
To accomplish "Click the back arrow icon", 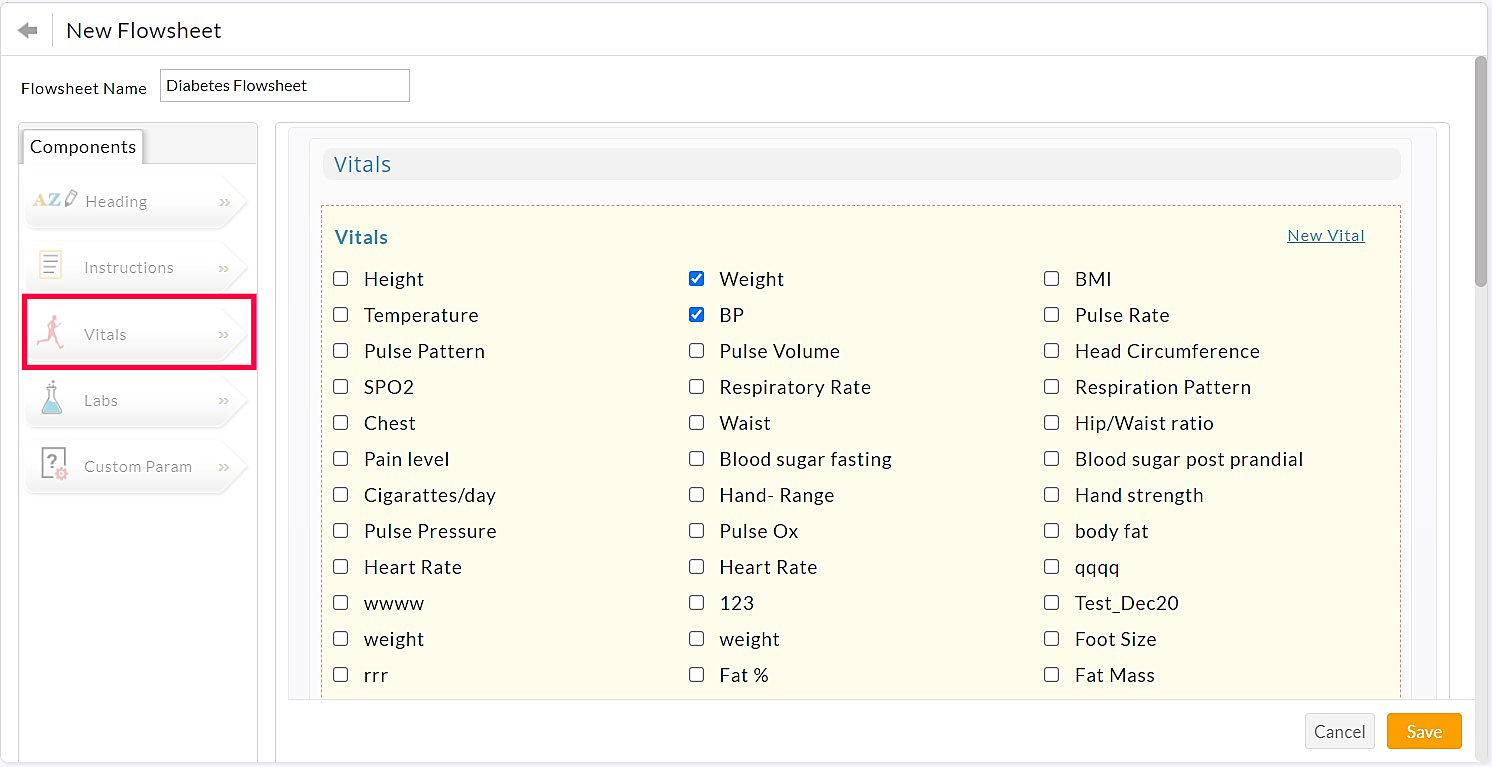I will [x=28, y=31].
